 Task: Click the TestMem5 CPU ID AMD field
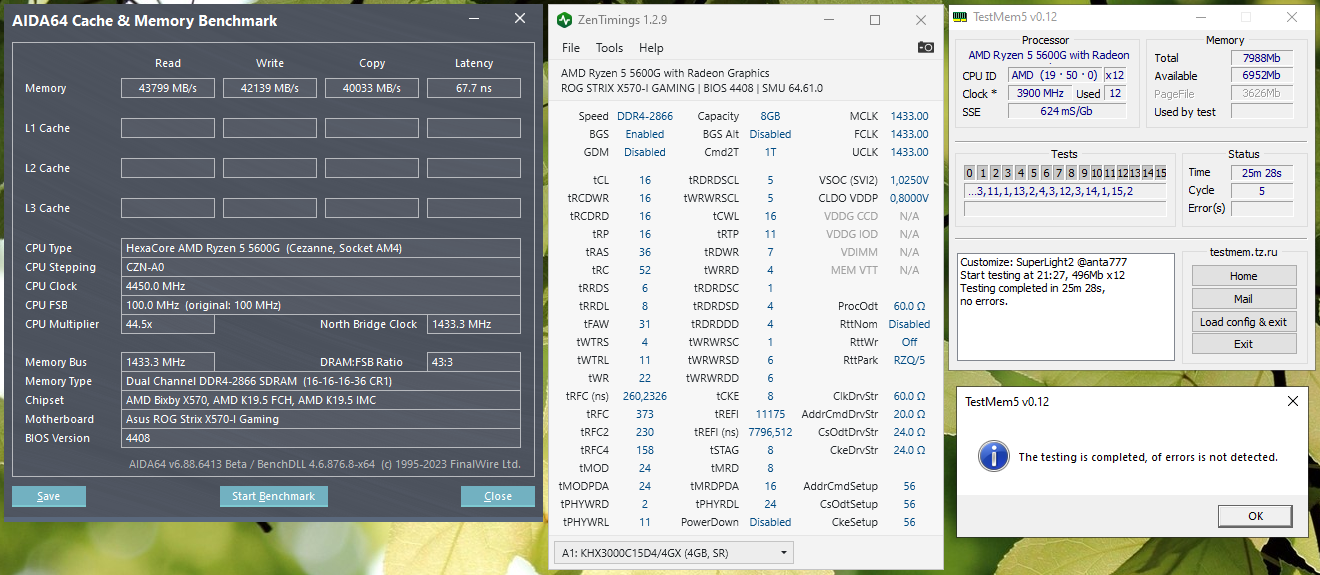(1054, 75)
